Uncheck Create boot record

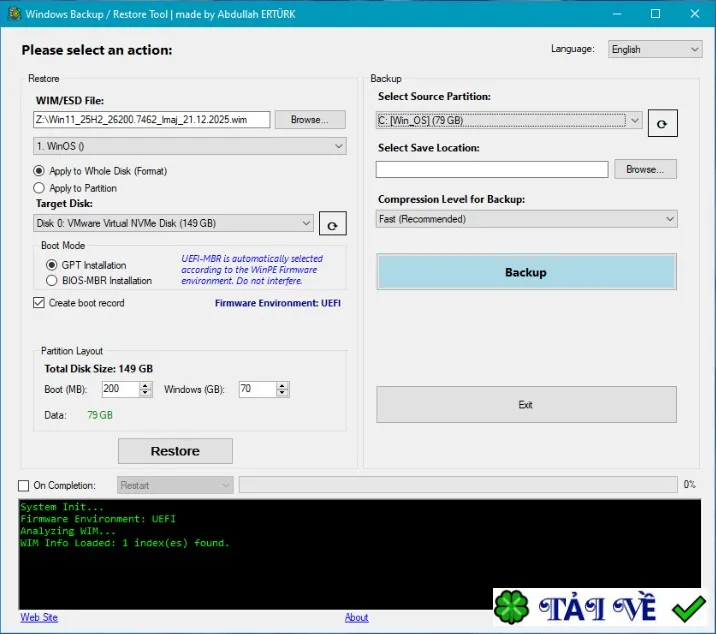(x=39, y=303)
